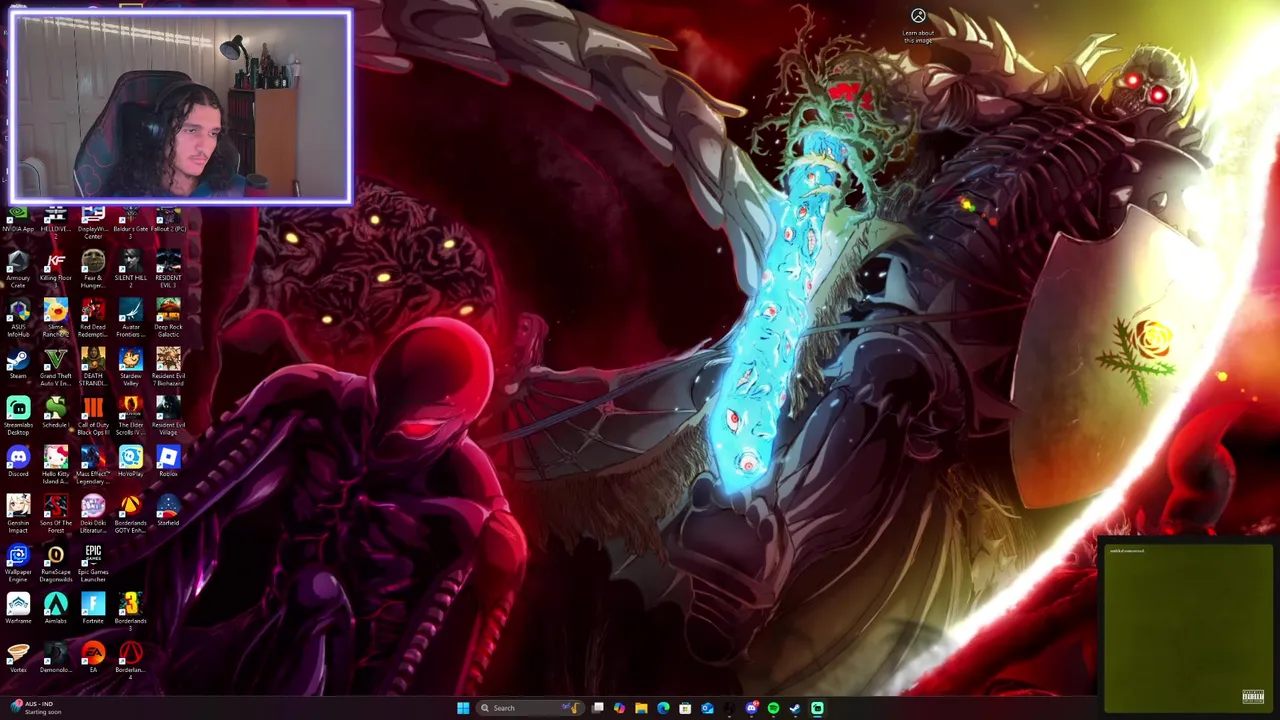Open Genshin Impact shortcut
This screenshot has height=720, width=1280.
point(18,514)
